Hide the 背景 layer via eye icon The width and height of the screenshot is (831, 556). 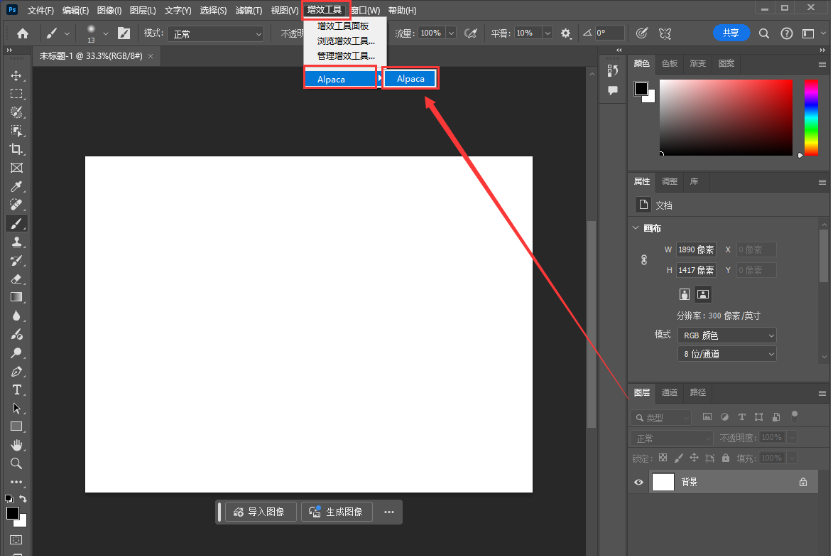coord(639,482)
